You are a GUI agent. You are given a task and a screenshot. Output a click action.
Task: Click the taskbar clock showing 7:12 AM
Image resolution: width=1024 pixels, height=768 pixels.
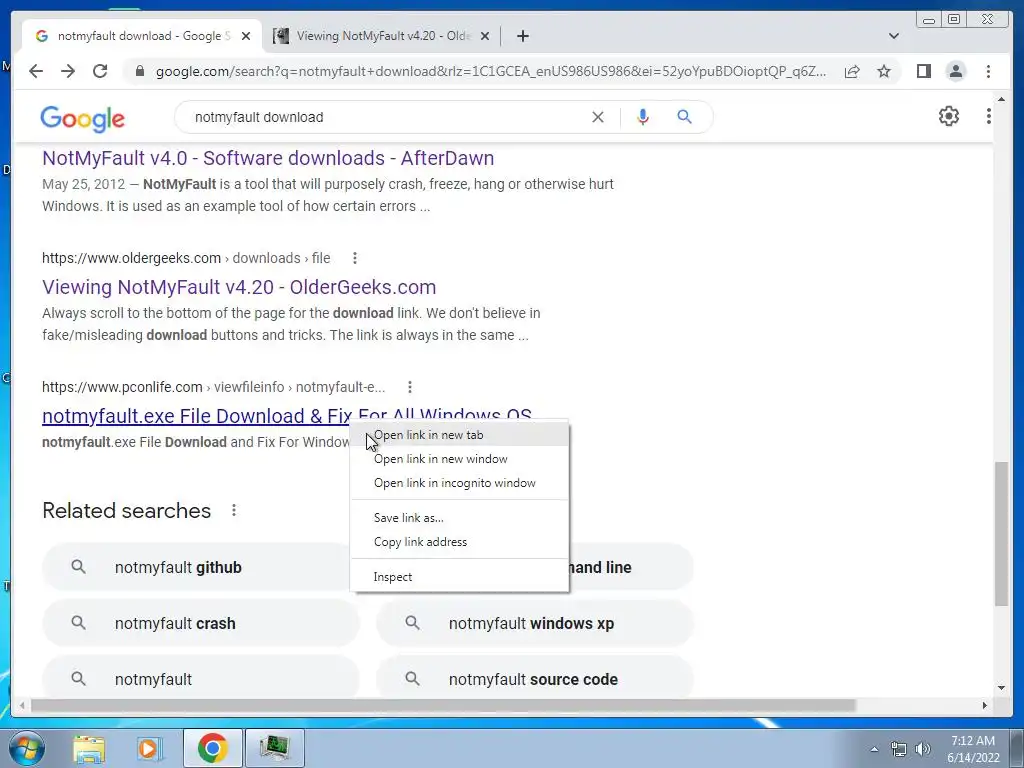click(973, 749)
